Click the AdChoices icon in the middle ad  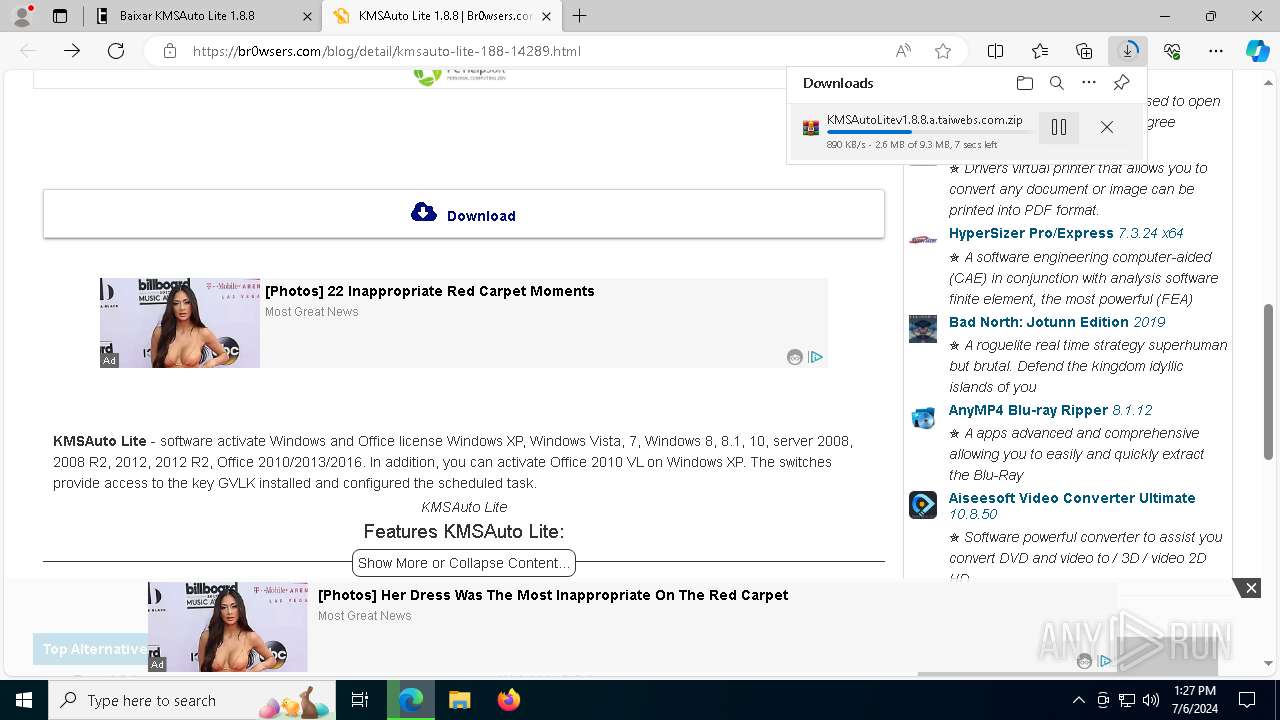coord(816,357)
